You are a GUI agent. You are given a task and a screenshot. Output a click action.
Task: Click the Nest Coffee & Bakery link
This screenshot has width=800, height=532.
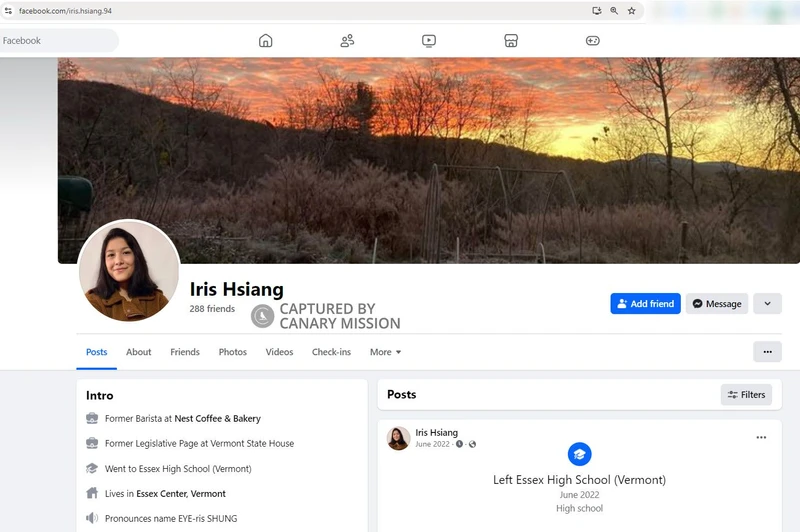tap(217, 419)
